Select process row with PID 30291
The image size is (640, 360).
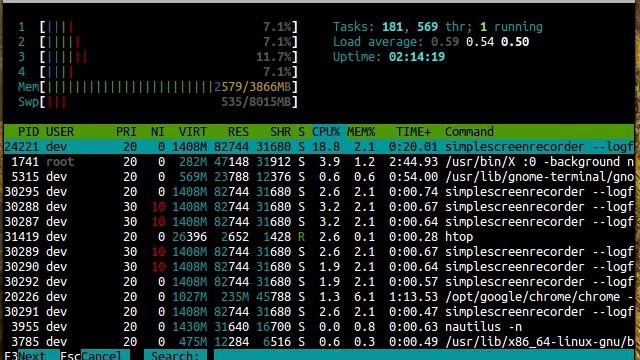(x=319, y=312)
